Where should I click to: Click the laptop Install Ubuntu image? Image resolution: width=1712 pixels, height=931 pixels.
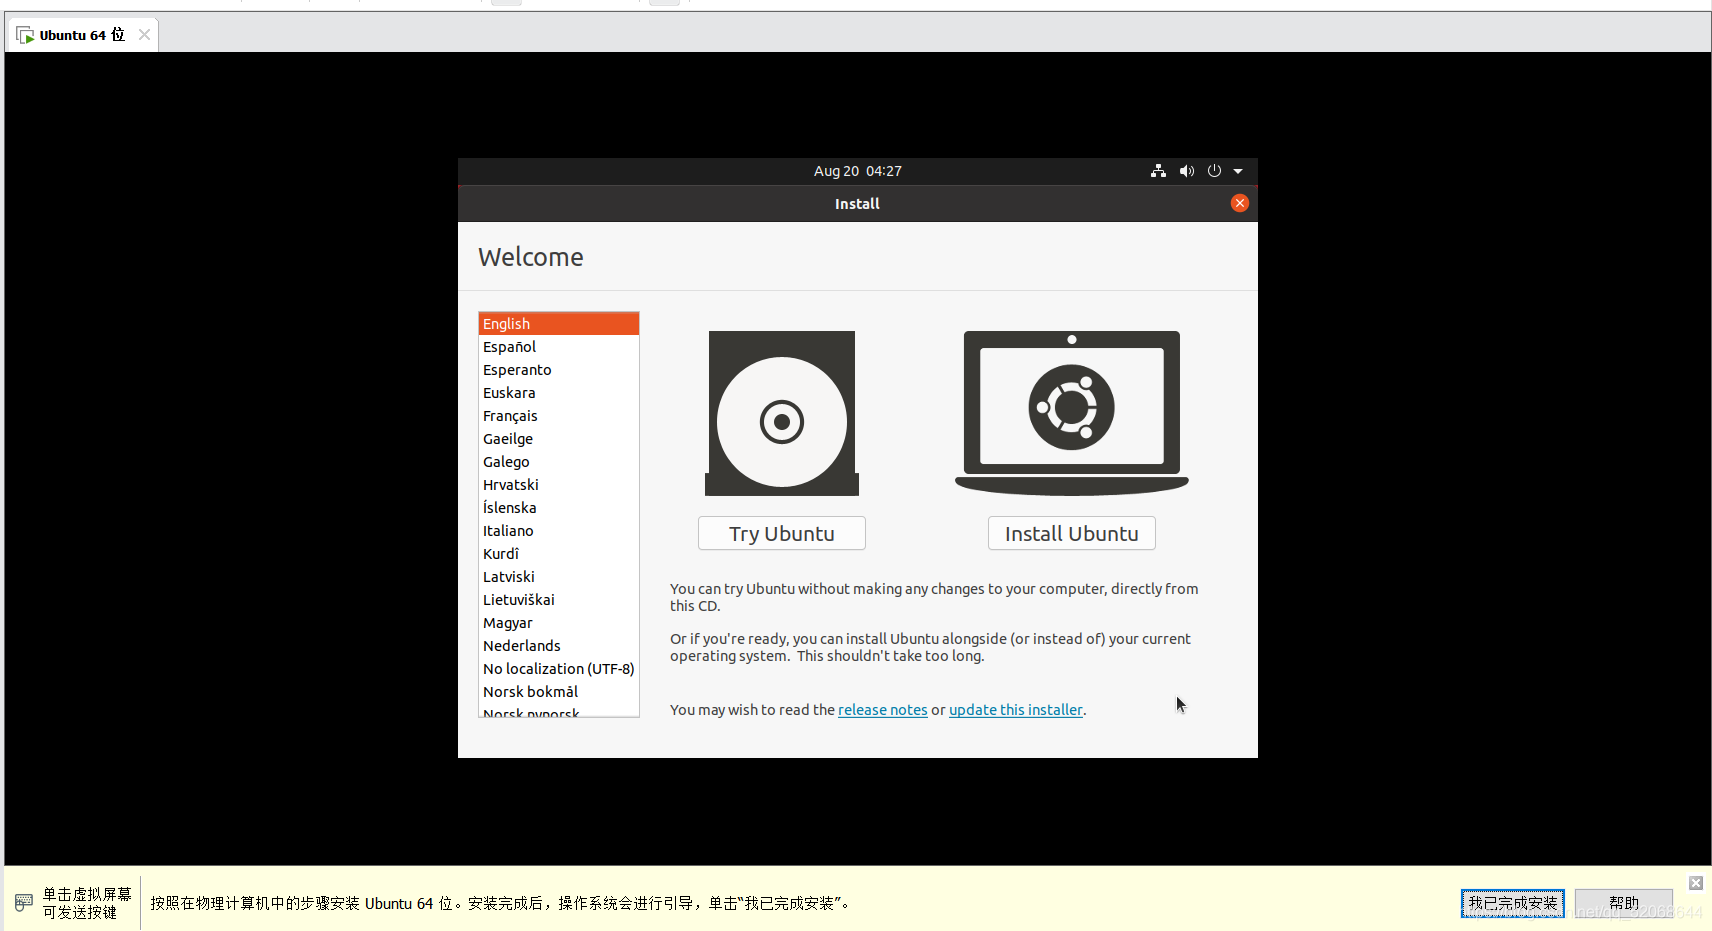coord(1072,413)
